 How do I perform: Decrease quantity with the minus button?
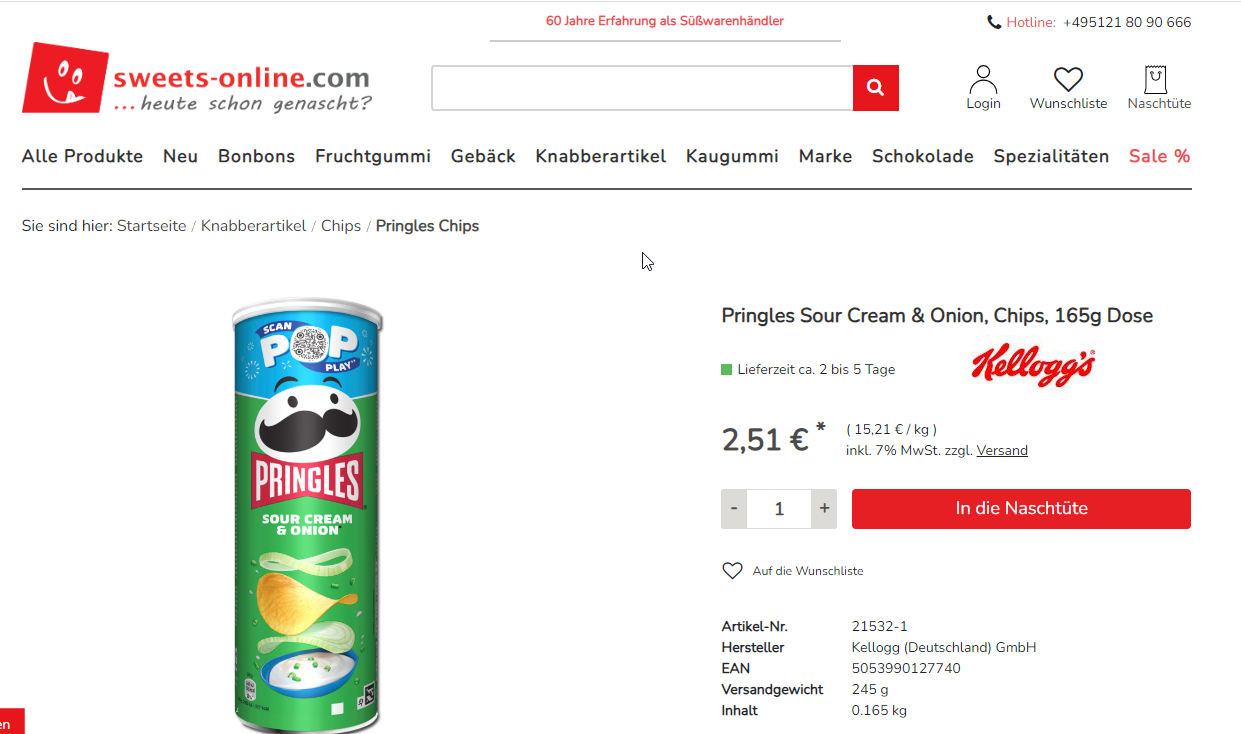[734, 509]
